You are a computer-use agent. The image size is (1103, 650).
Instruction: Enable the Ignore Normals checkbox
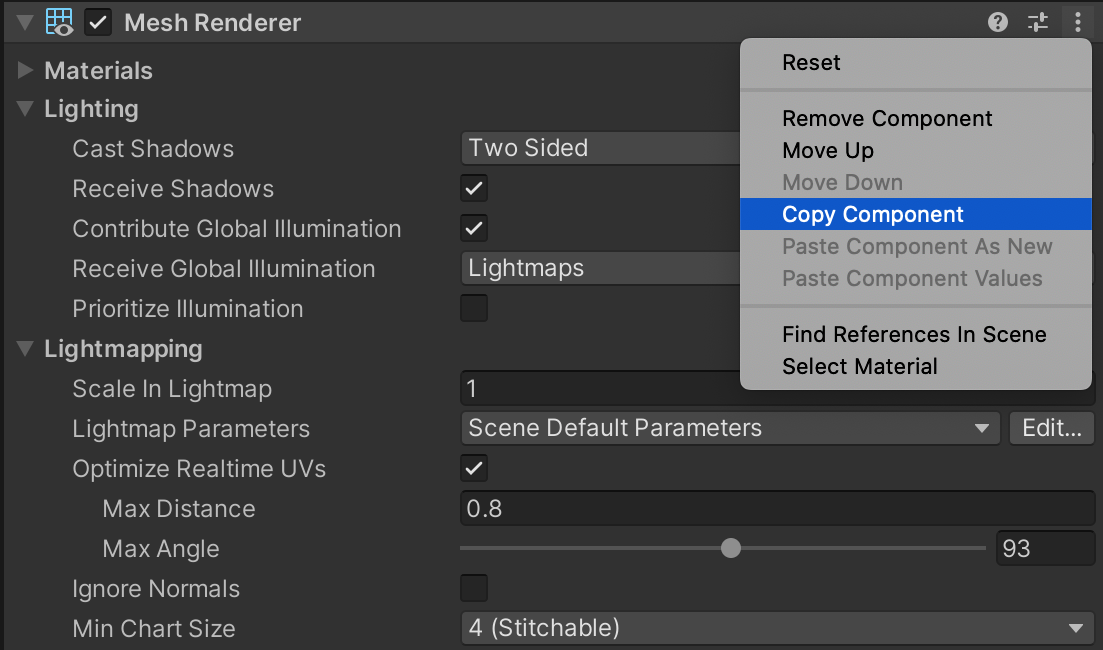point(474,588)
